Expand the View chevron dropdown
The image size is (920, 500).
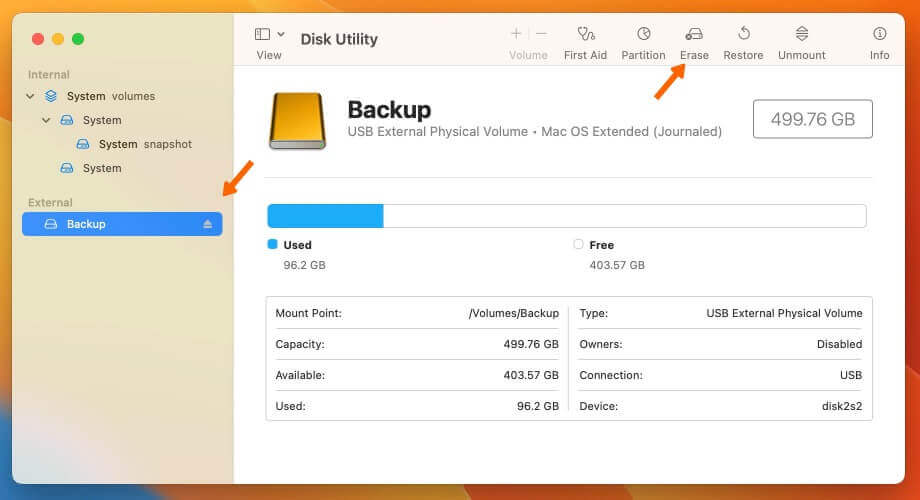click(x=281, y=35)
